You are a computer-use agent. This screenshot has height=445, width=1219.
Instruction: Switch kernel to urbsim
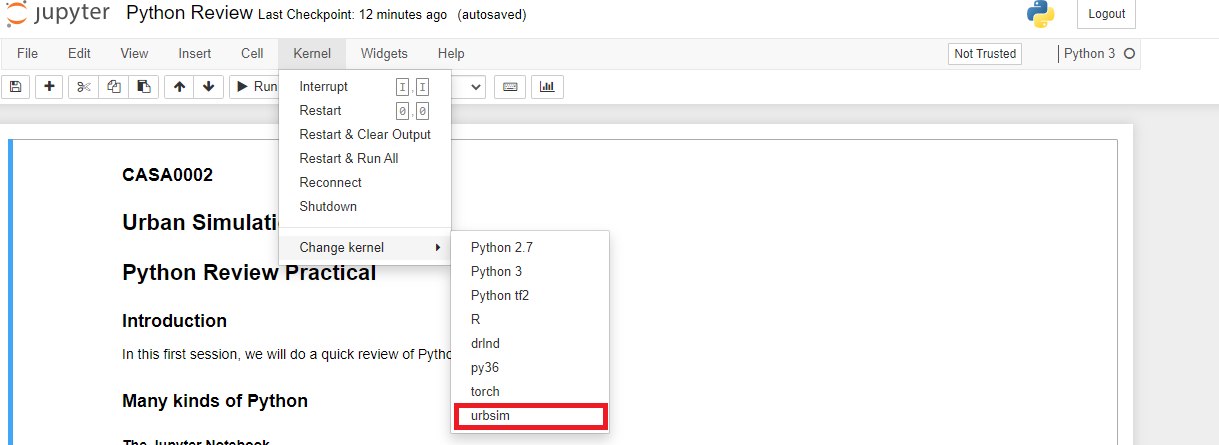click(x=530, y=416)
